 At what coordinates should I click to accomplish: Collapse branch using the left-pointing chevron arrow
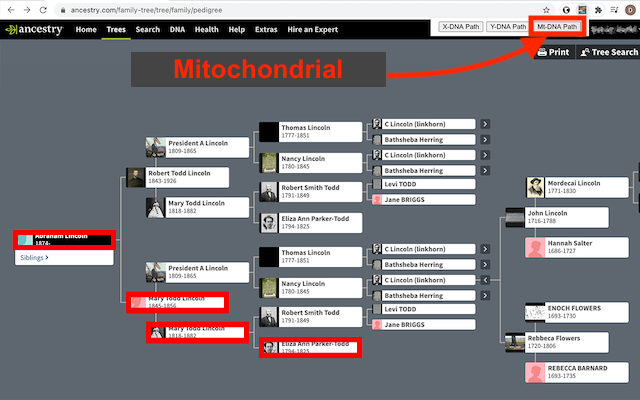coord(485,280)
